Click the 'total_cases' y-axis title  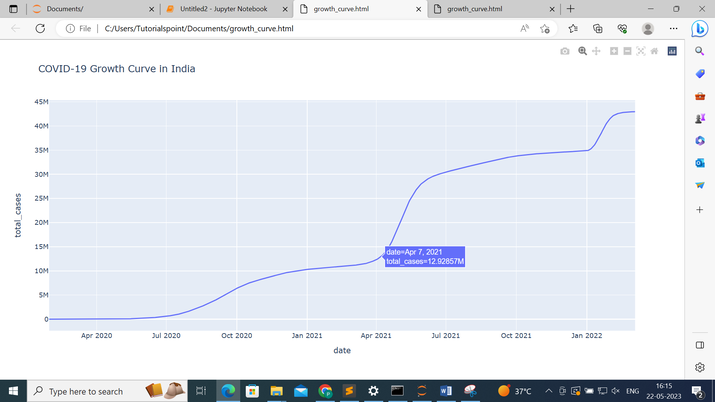pyautogui.click(x=18, y=215)
